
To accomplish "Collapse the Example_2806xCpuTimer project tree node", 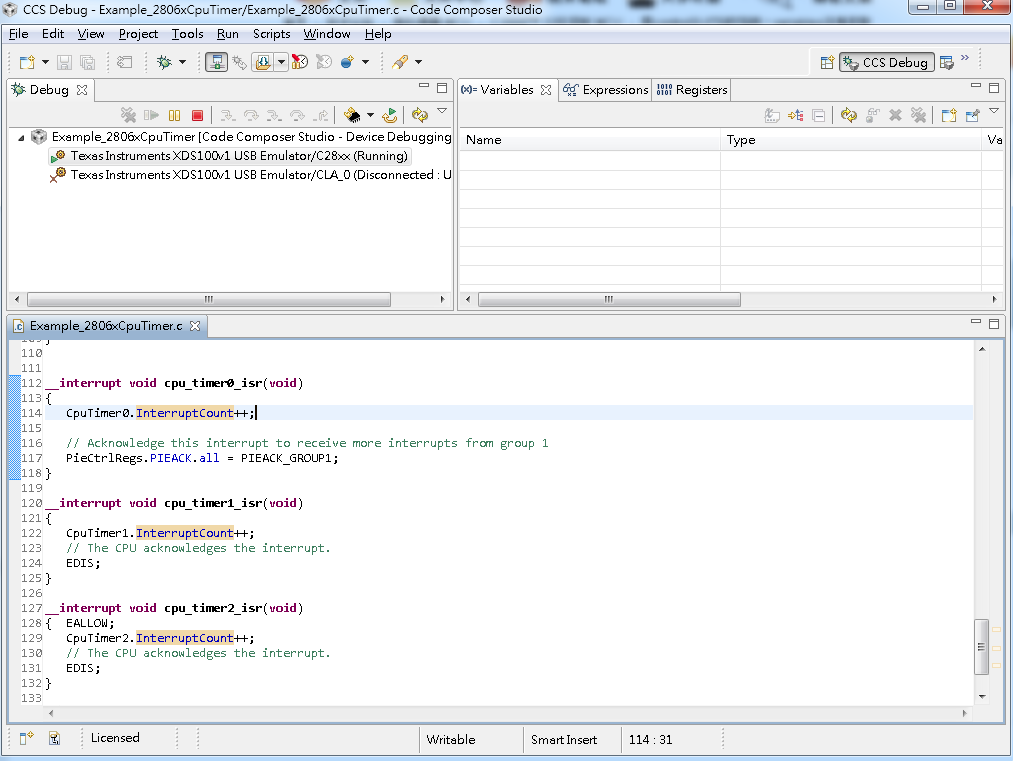I will pyautogui.click(x=22, y=137).
